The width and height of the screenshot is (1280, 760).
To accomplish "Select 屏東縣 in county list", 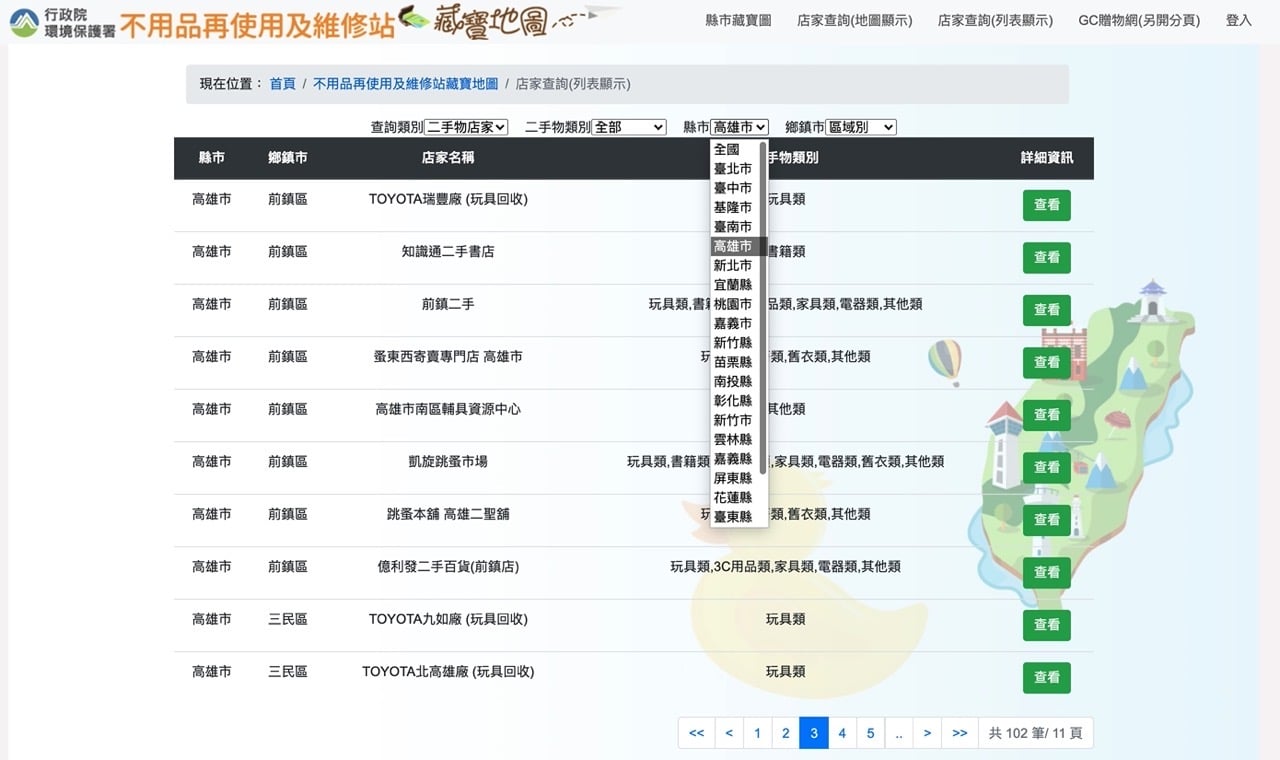I will click(x=735, y=478).
